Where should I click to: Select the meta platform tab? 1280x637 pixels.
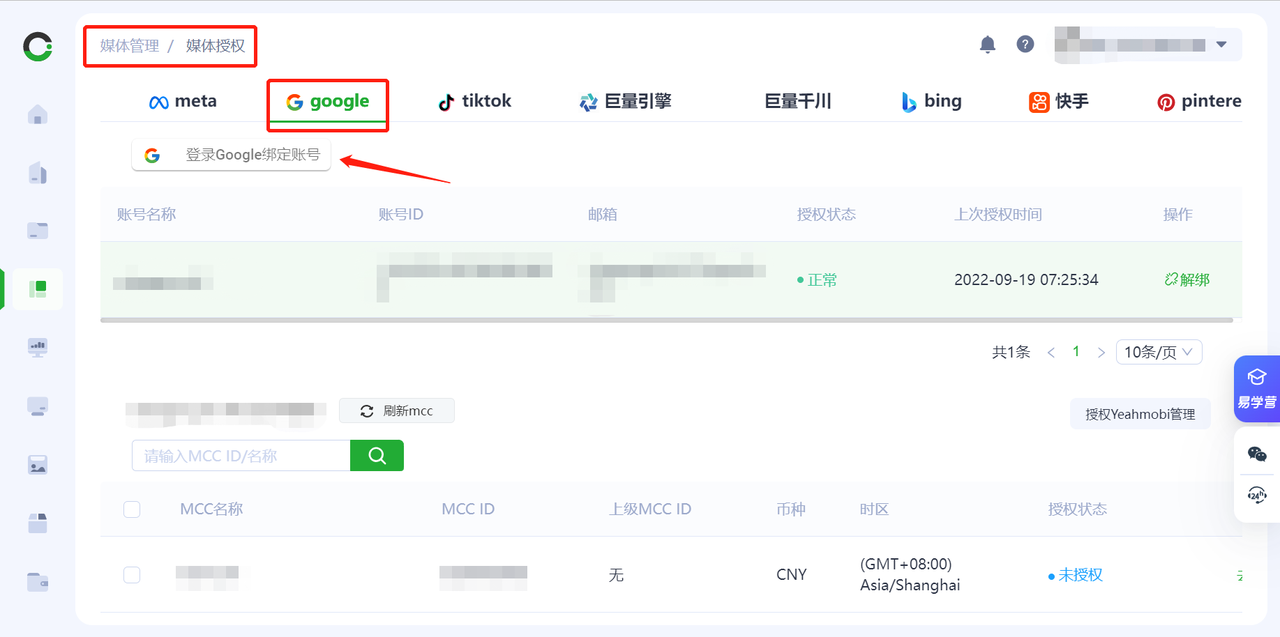182,101
